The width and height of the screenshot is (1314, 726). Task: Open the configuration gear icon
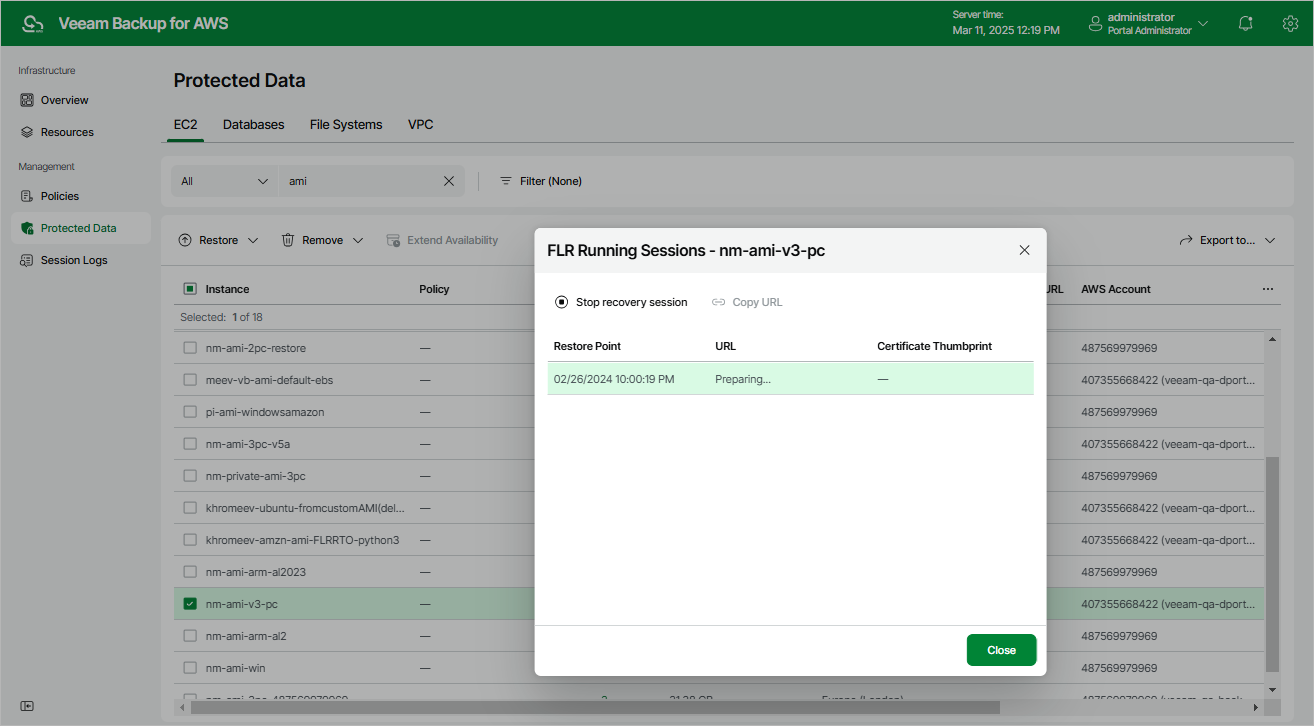tap(1290, 23)
